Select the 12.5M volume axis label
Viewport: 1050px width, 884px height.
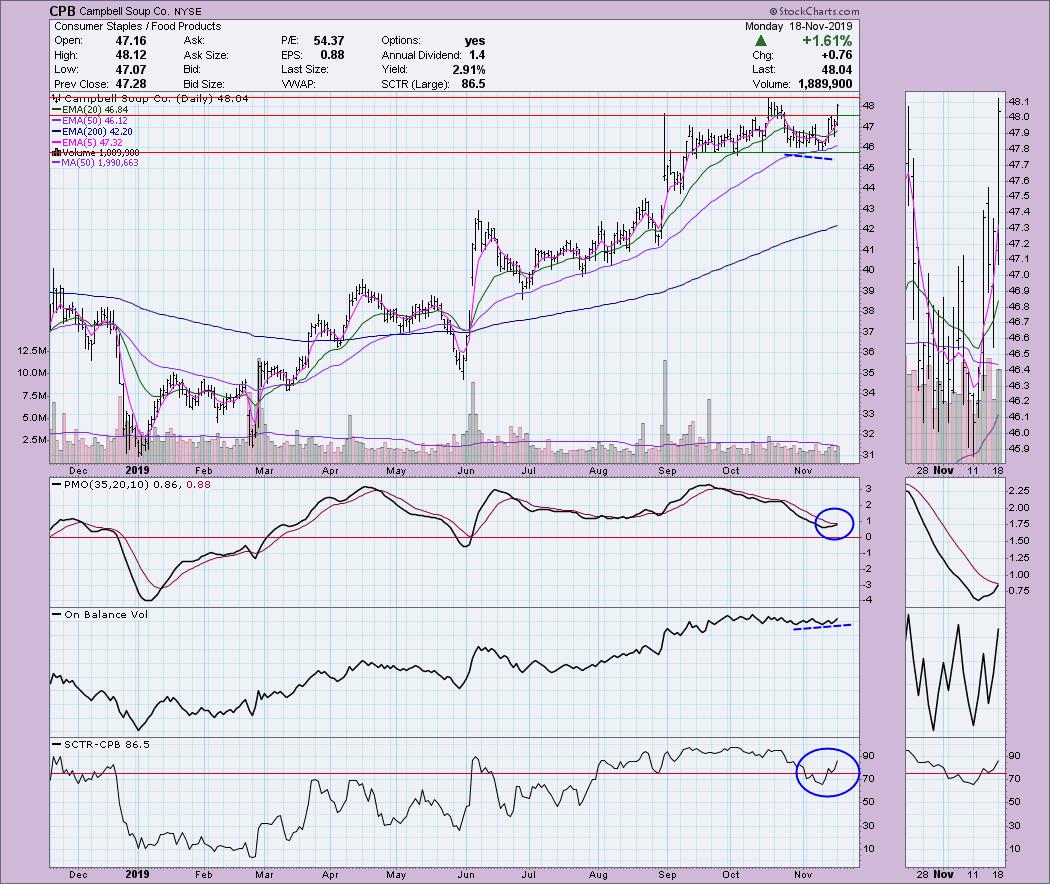coord(33,351)
